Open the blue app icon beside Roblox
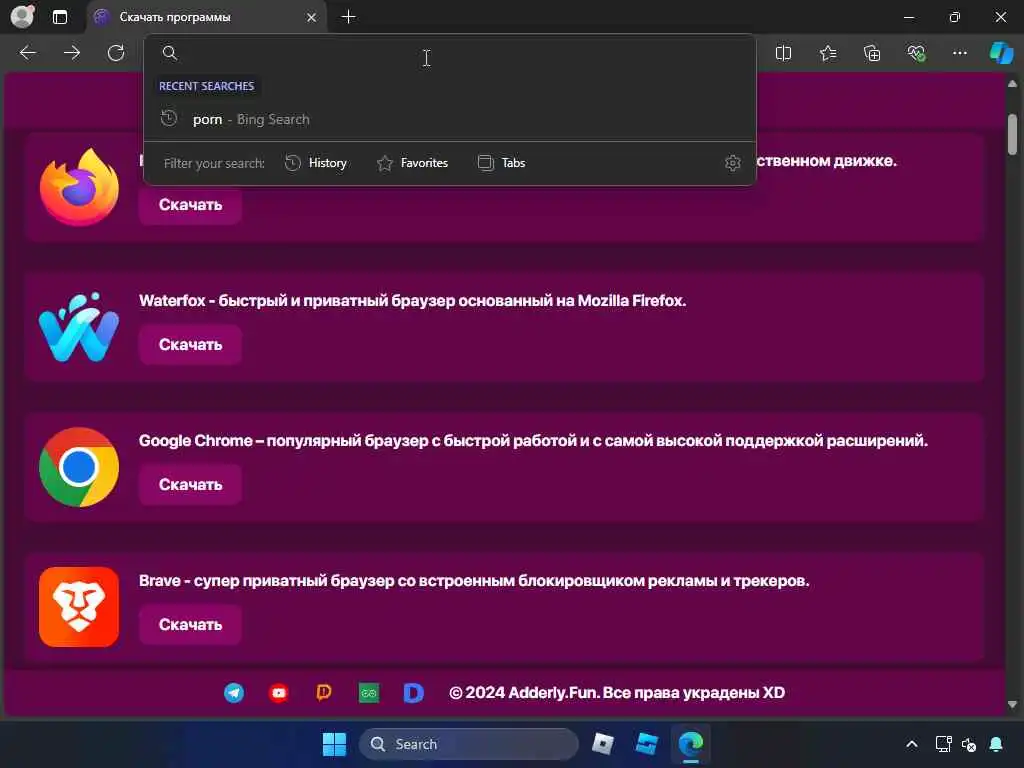 pos(647,744)
